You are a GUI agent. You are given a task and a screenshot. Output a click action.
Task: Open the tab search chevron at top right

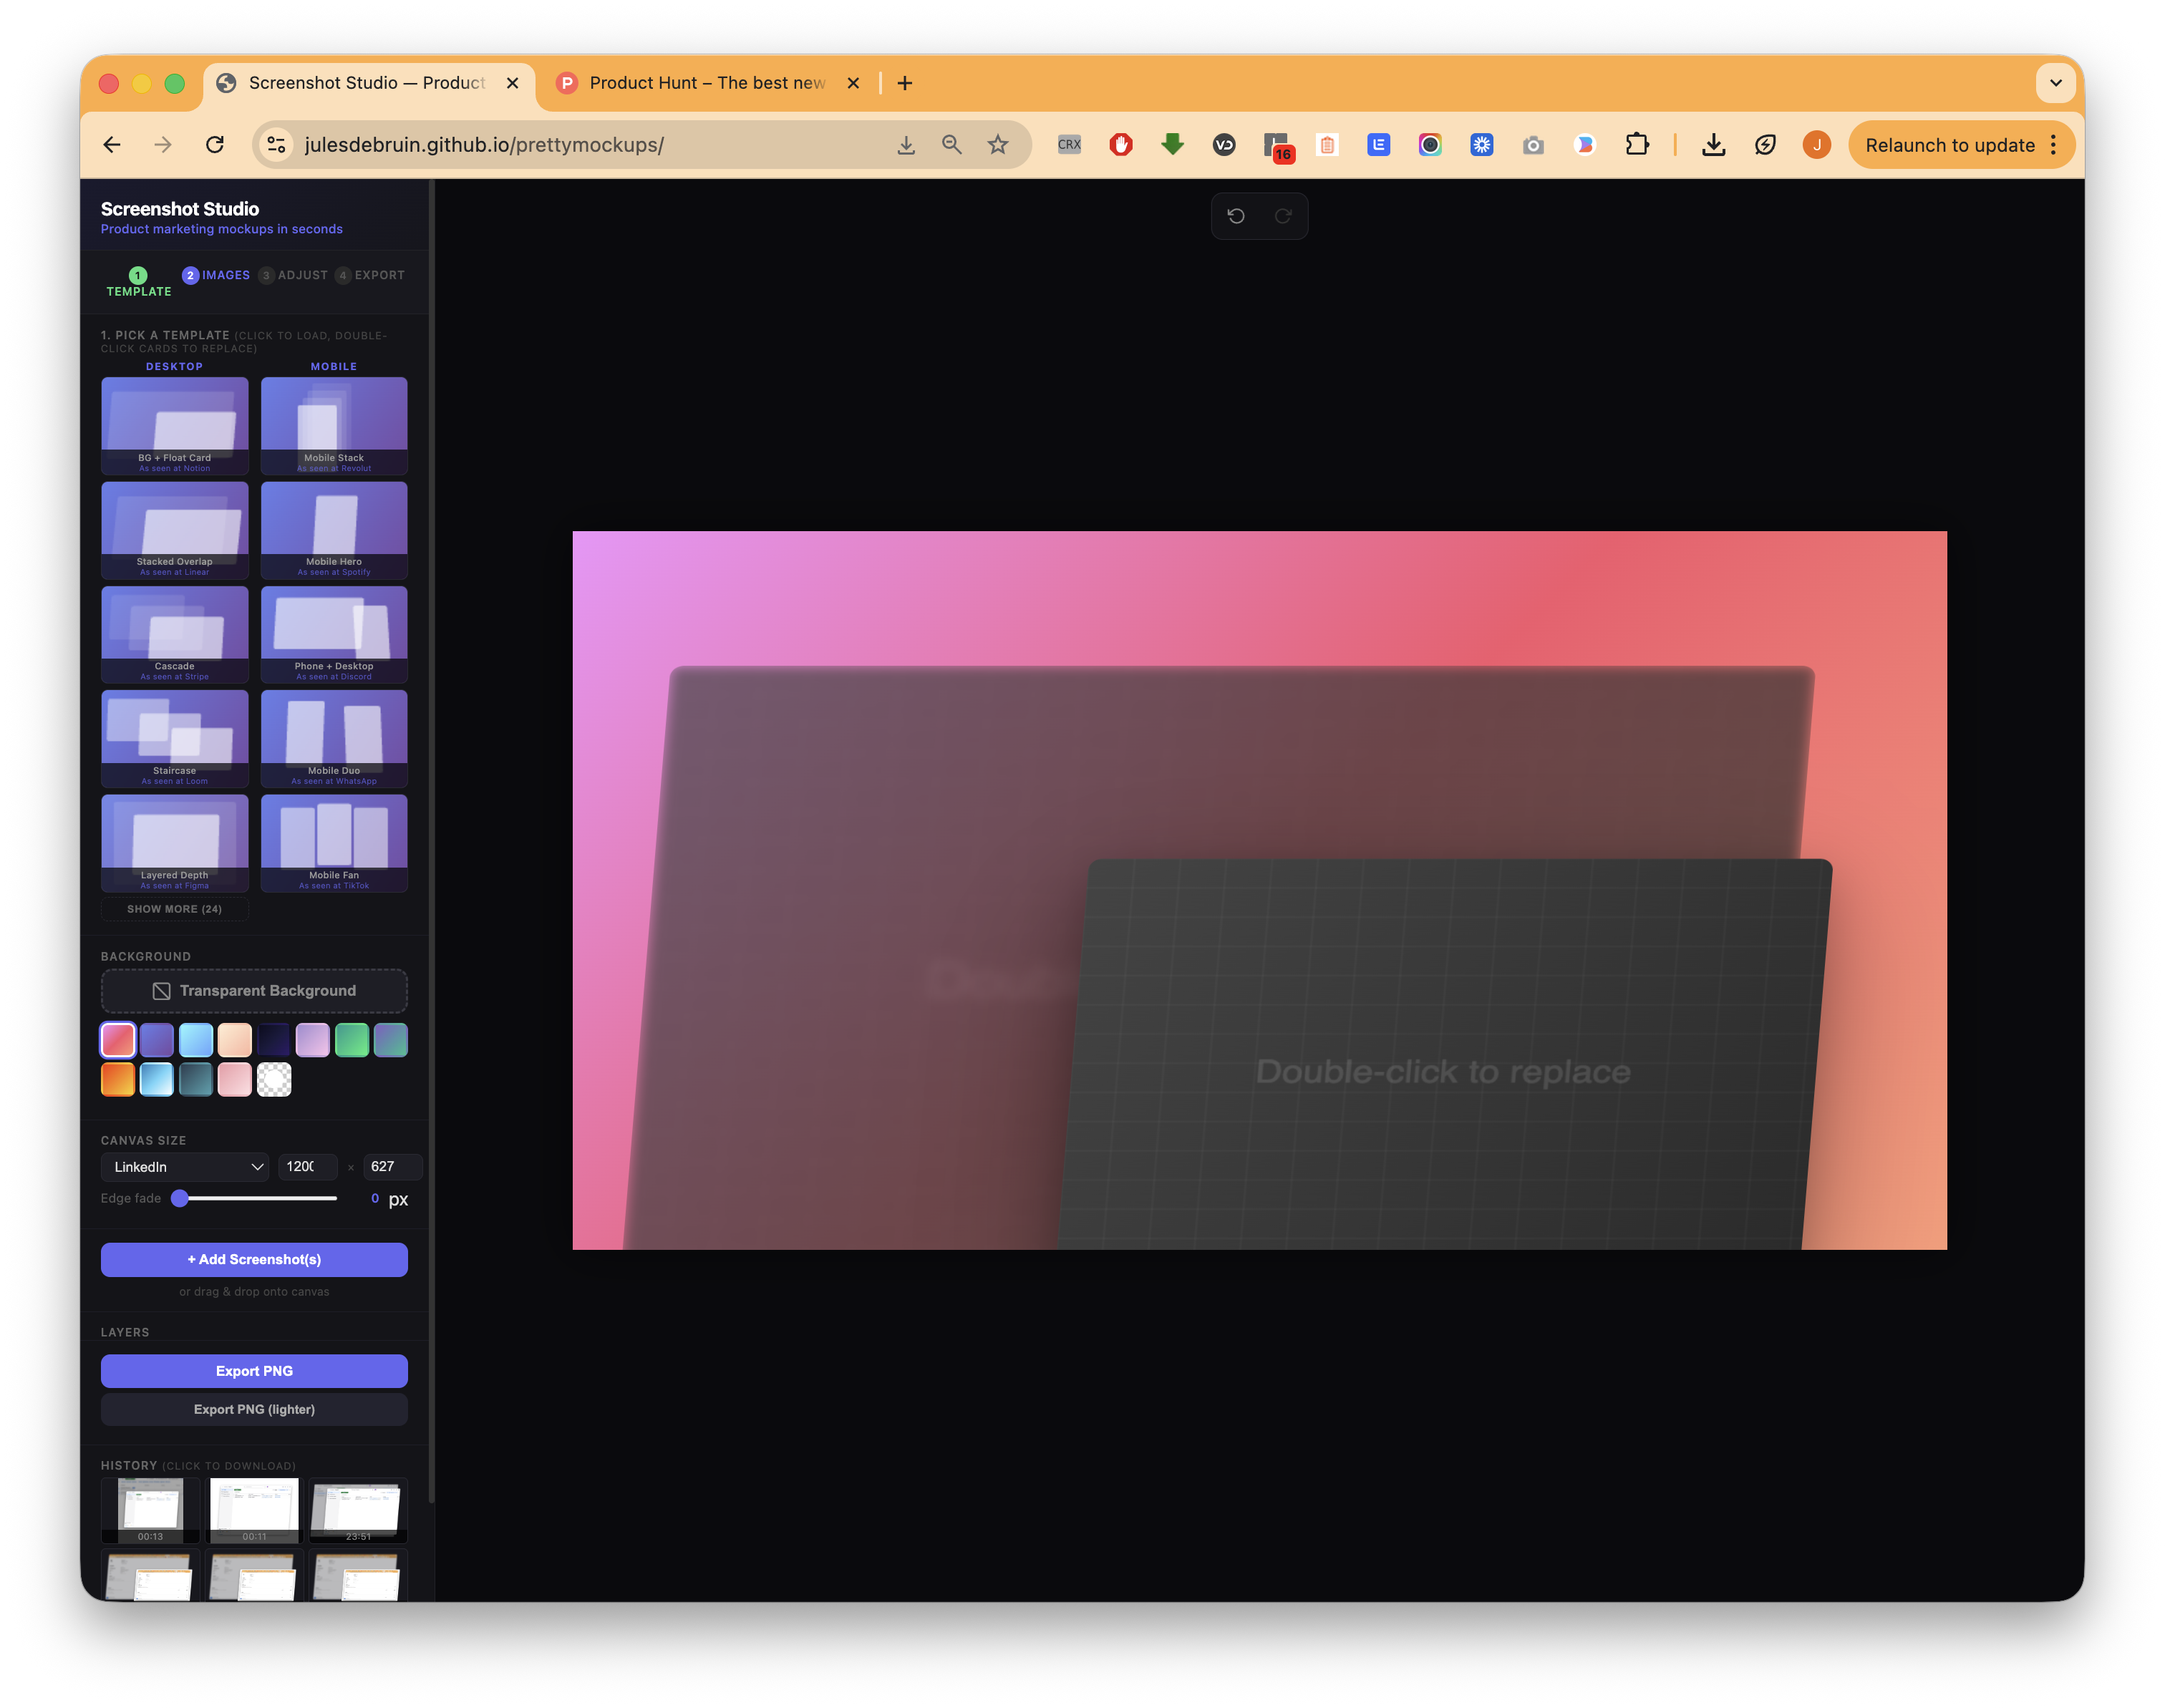click(2056, 83)
